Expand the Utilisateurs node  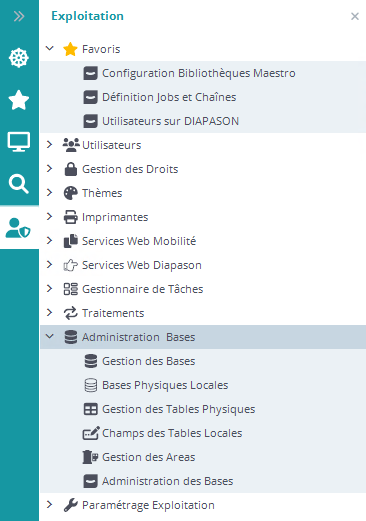(50, 144)
